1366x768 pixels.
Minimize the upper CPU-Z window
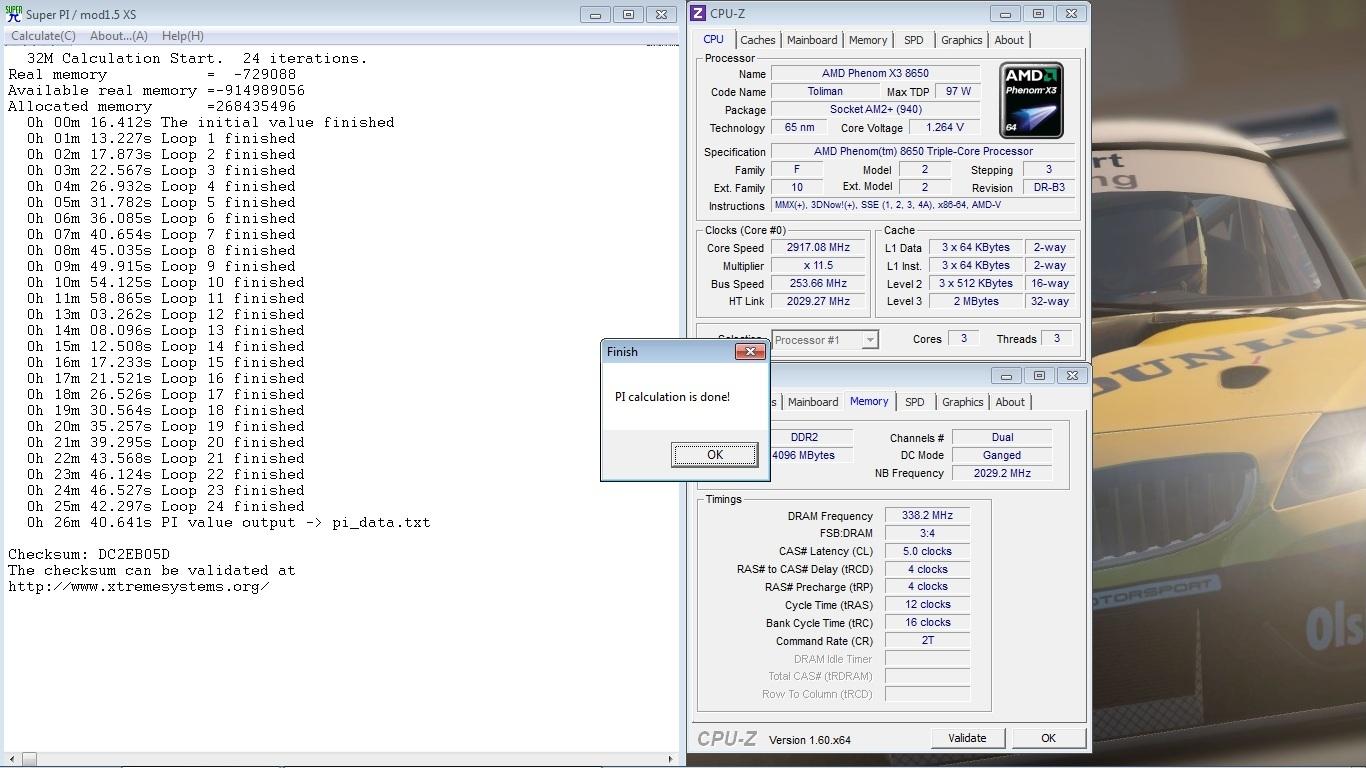pos(1005,13)
